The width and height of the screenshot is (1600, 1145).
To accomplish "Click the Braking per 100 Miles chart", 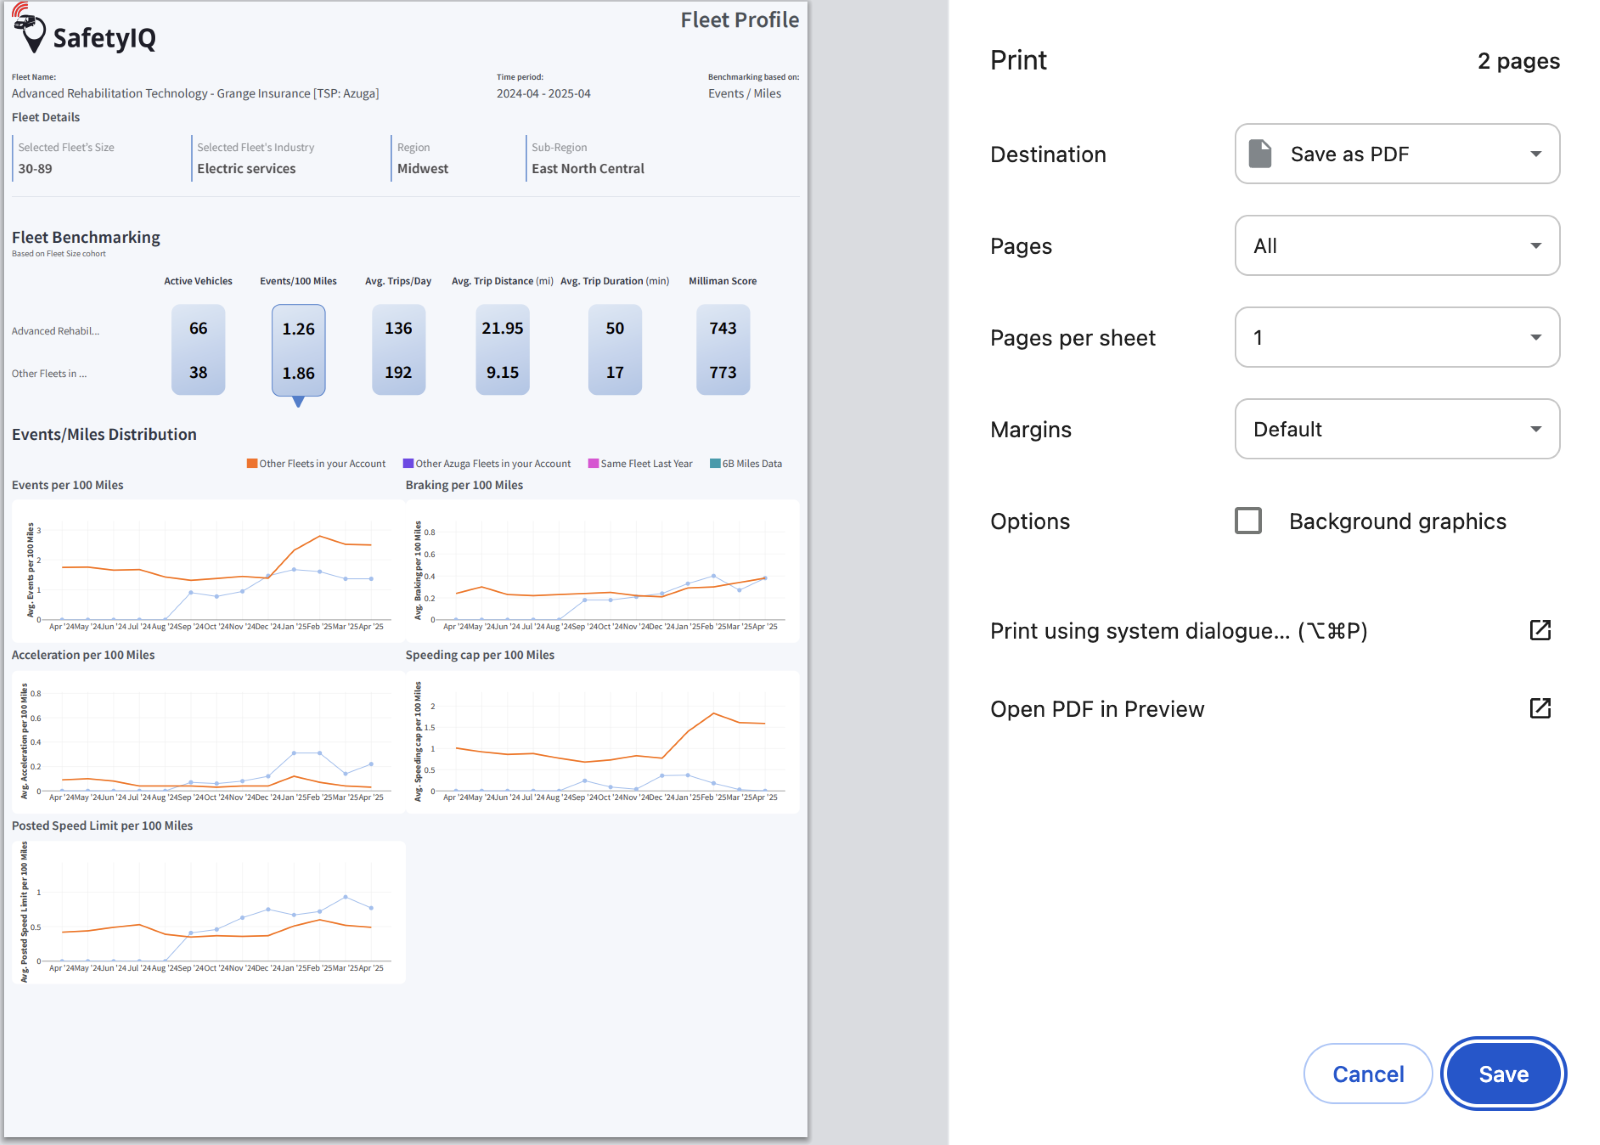I will click(602, 571).
